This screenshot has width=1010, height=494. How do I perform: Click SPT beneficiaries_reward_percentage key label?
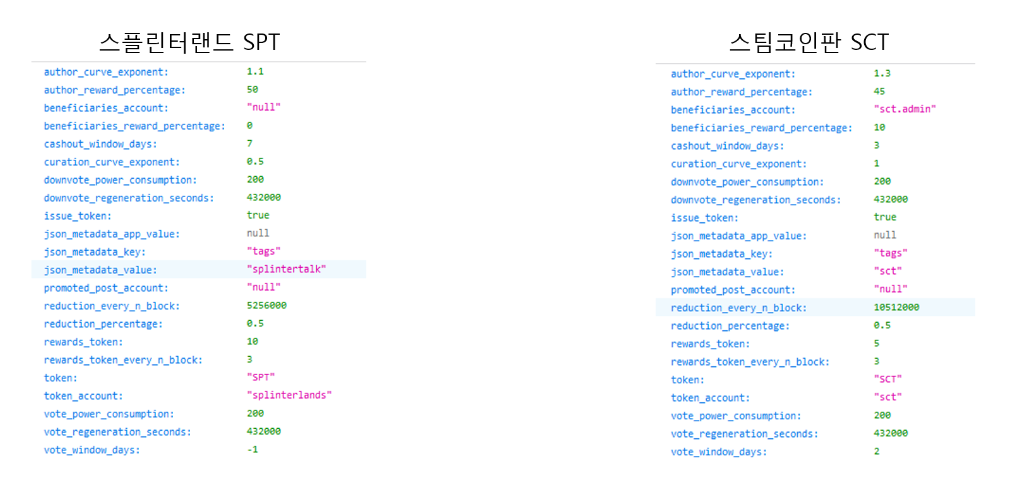134,126
